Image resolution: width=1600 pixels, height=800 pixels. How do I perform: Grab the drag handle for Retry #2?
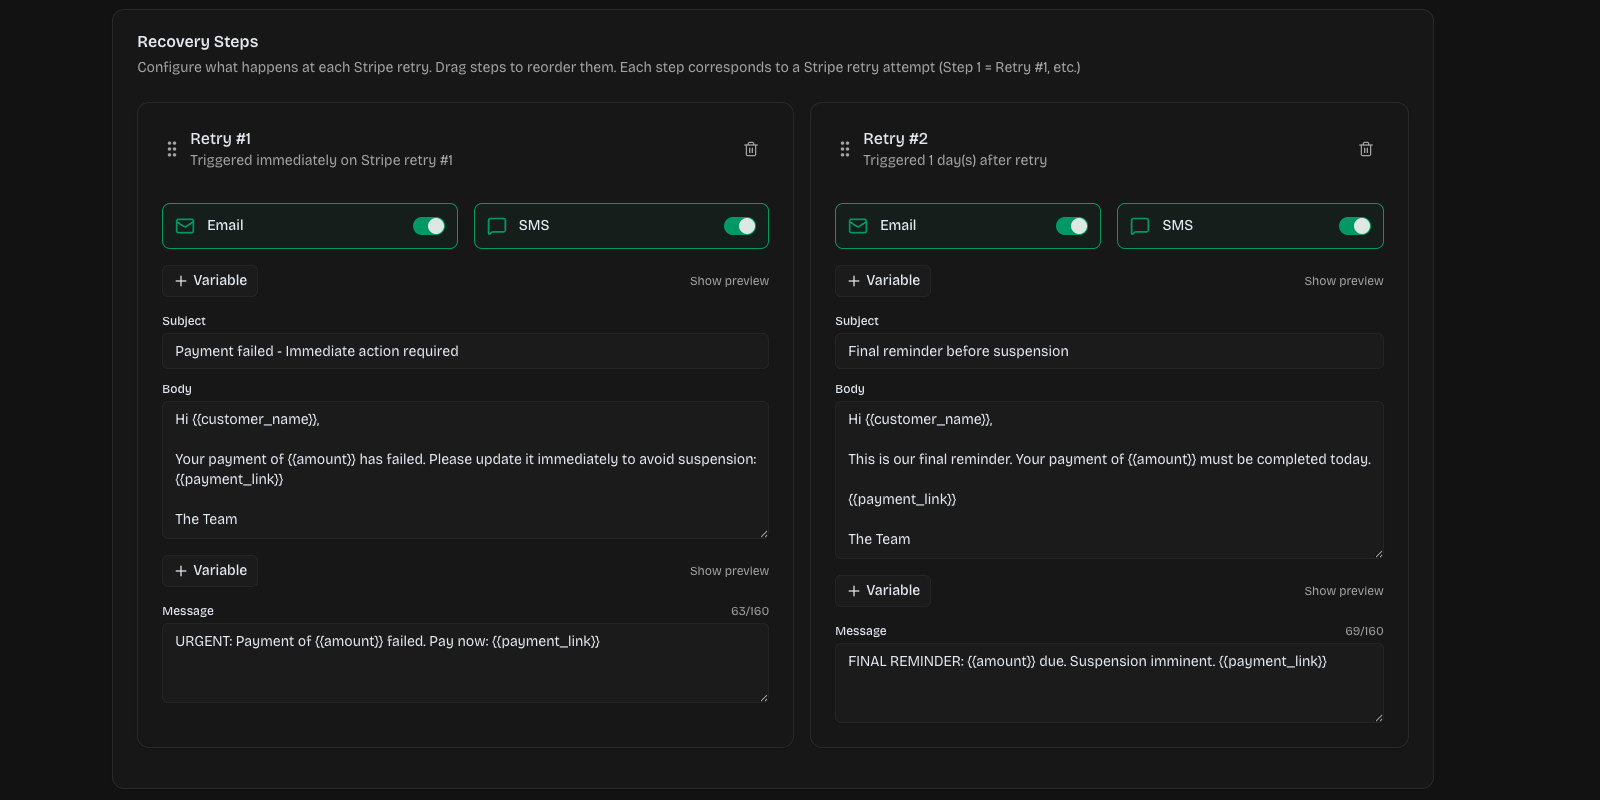coord(845,149)
